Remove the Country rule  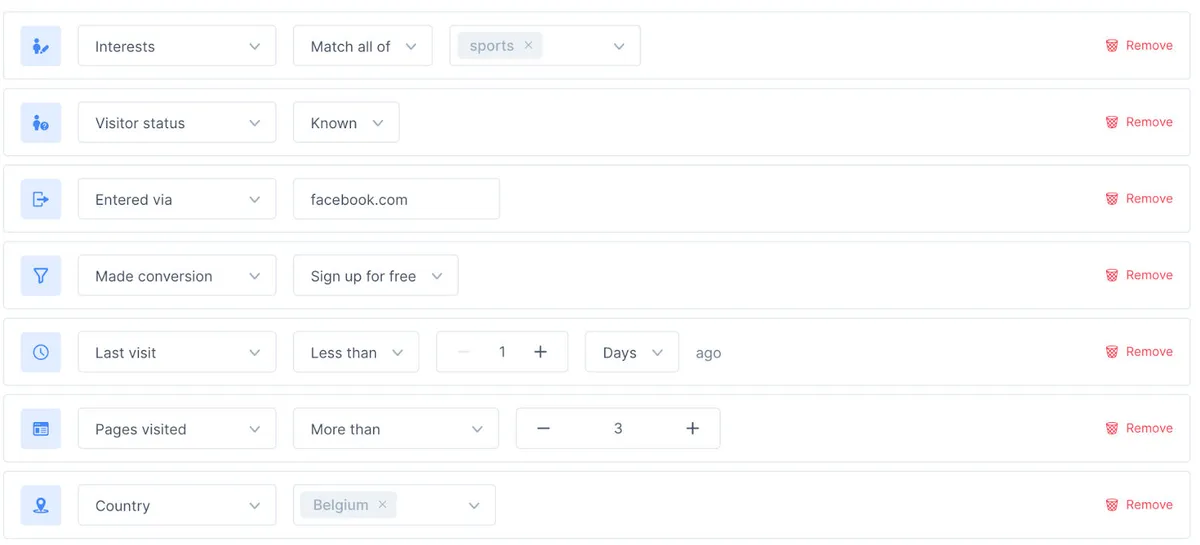tap(1139, 505)
